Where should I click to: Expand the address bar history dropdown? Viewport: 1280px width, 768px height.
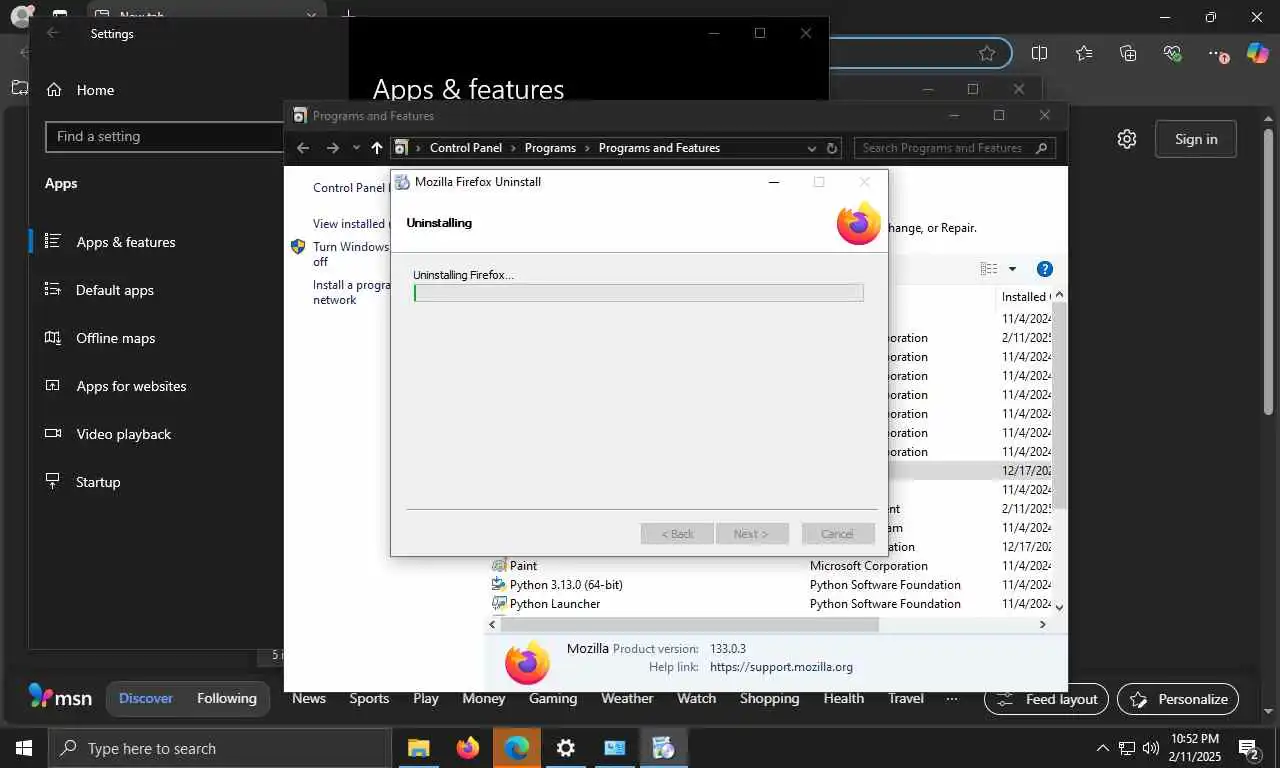(x=811, y=148)
